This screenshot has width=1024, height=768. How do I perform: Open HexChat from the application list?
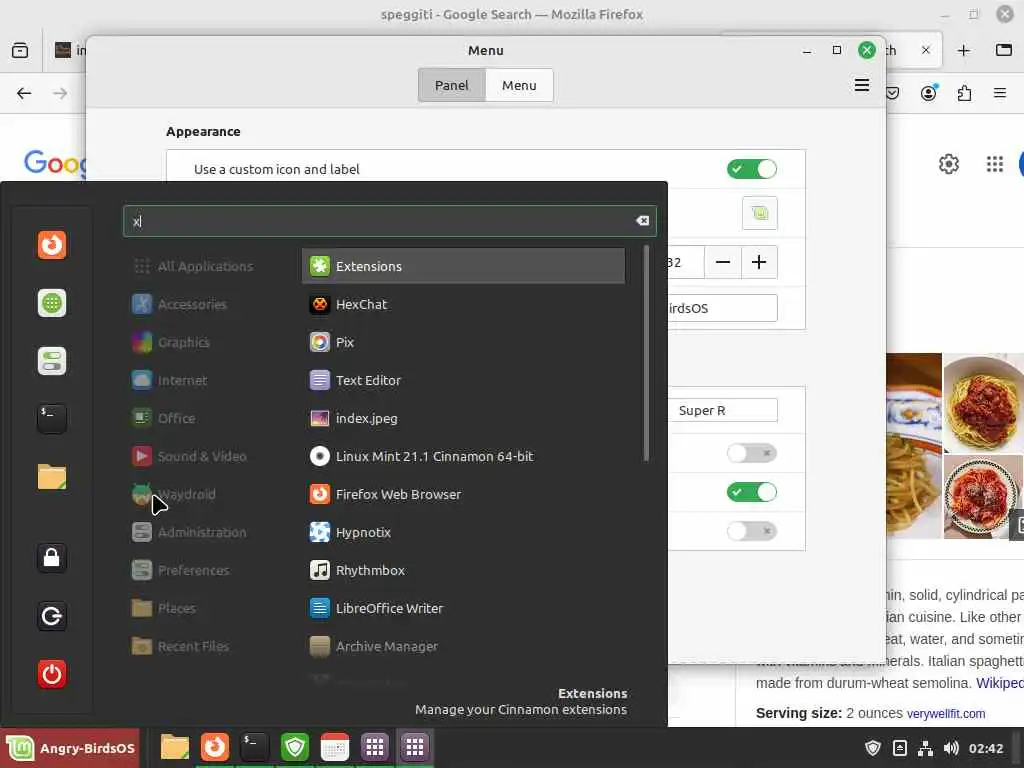(x=463, y=304)
